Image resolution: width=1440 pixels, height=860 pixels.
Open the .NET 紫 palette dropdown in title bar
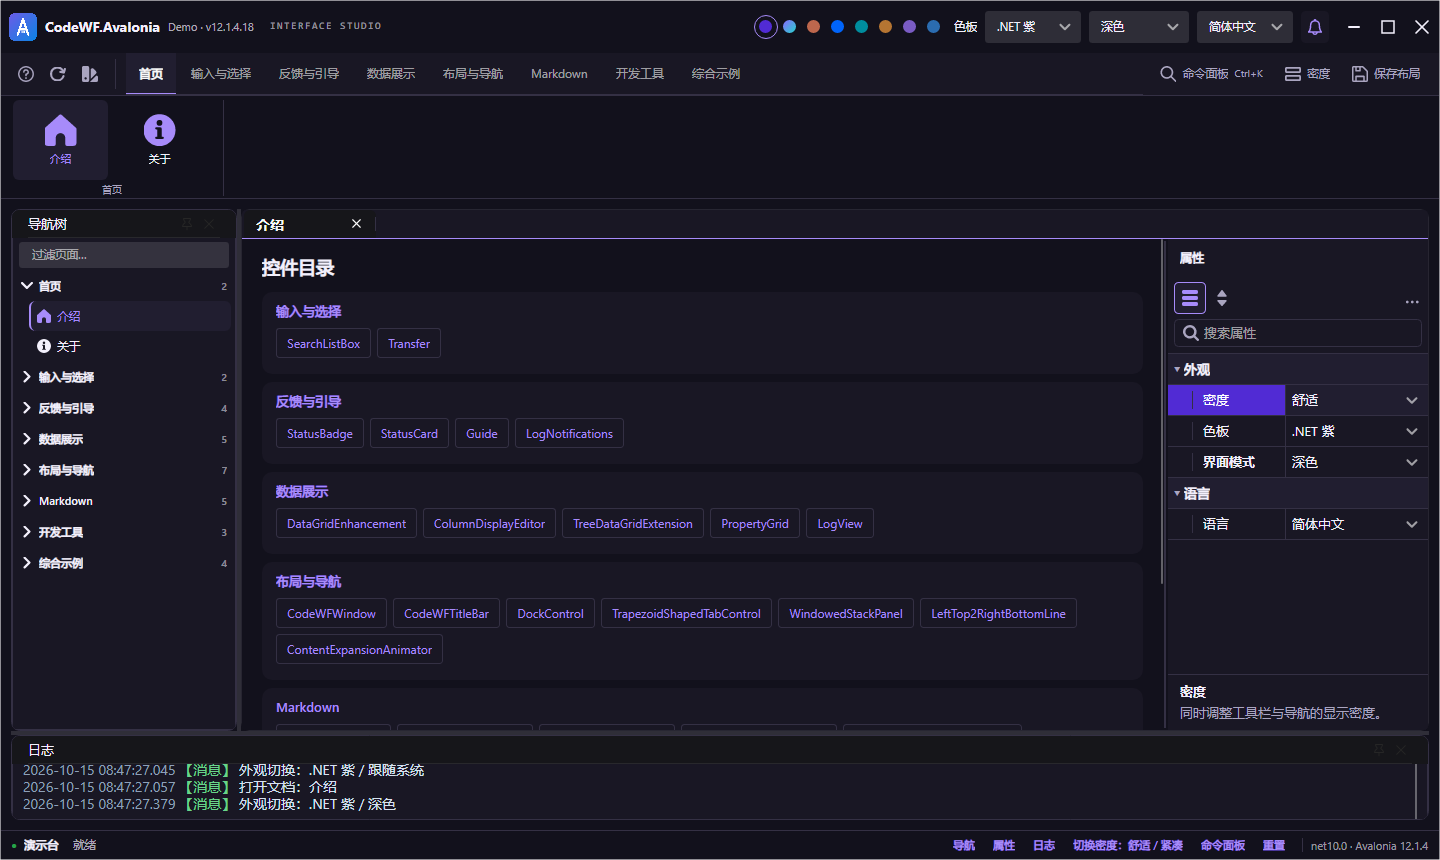[x=1033, y=27]
